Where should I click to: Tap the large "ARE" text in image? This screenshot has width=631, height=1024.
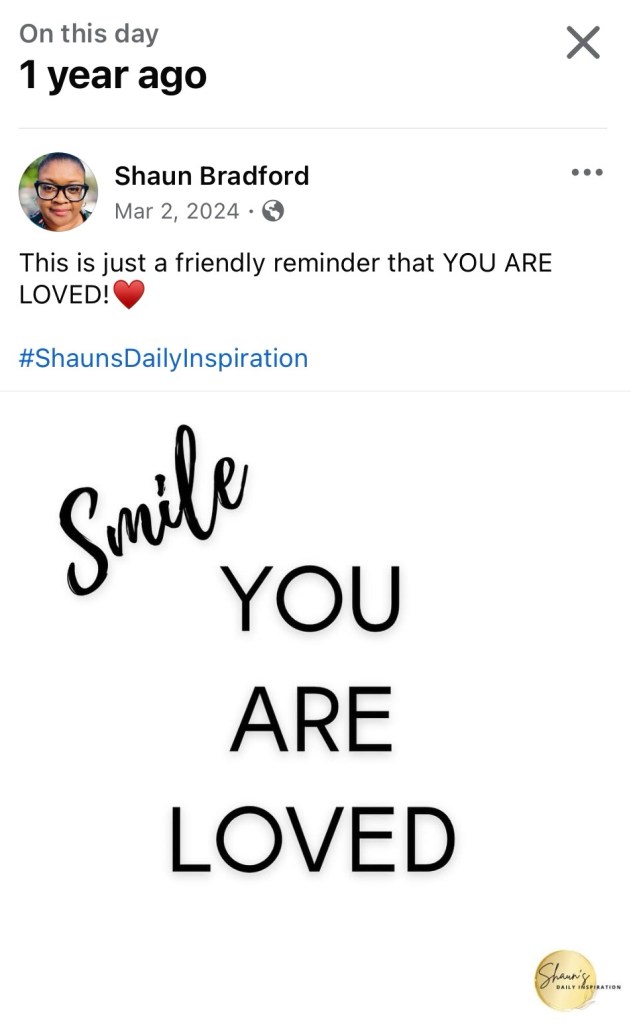pyautogui.click(x=311, y=719)
